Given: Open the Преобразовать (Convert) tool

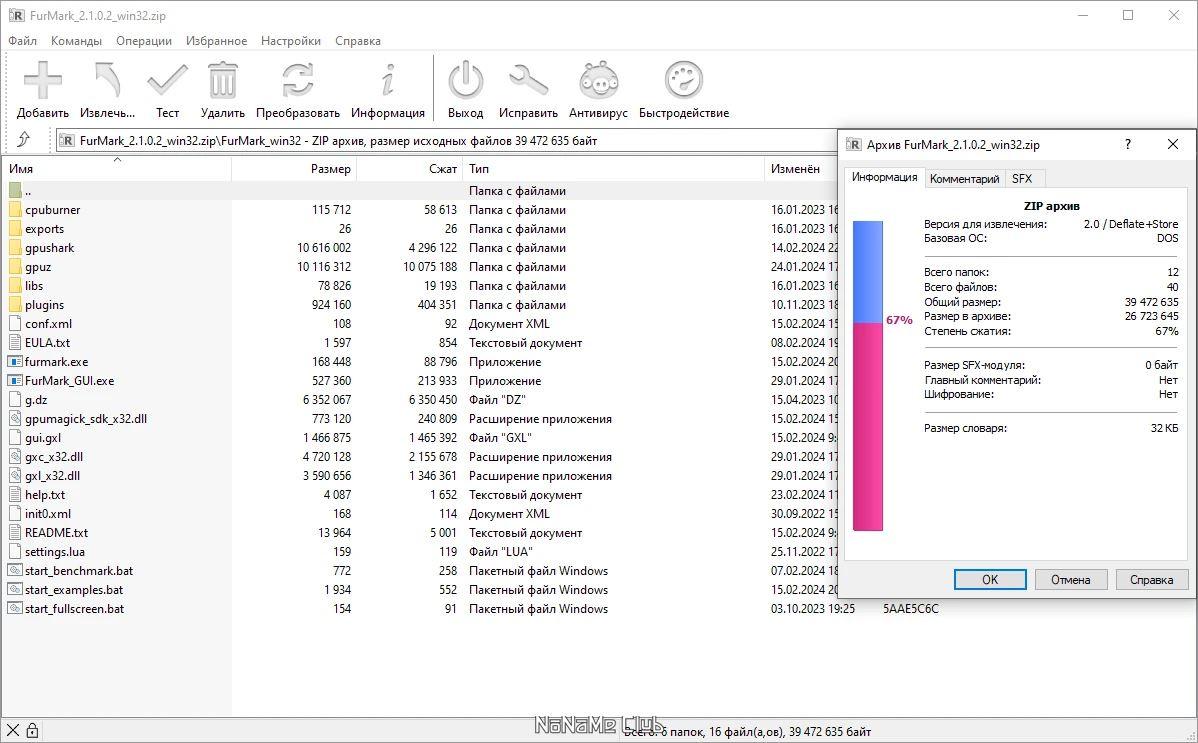Looking at the screenshot, I should click(x=297, y=82).
